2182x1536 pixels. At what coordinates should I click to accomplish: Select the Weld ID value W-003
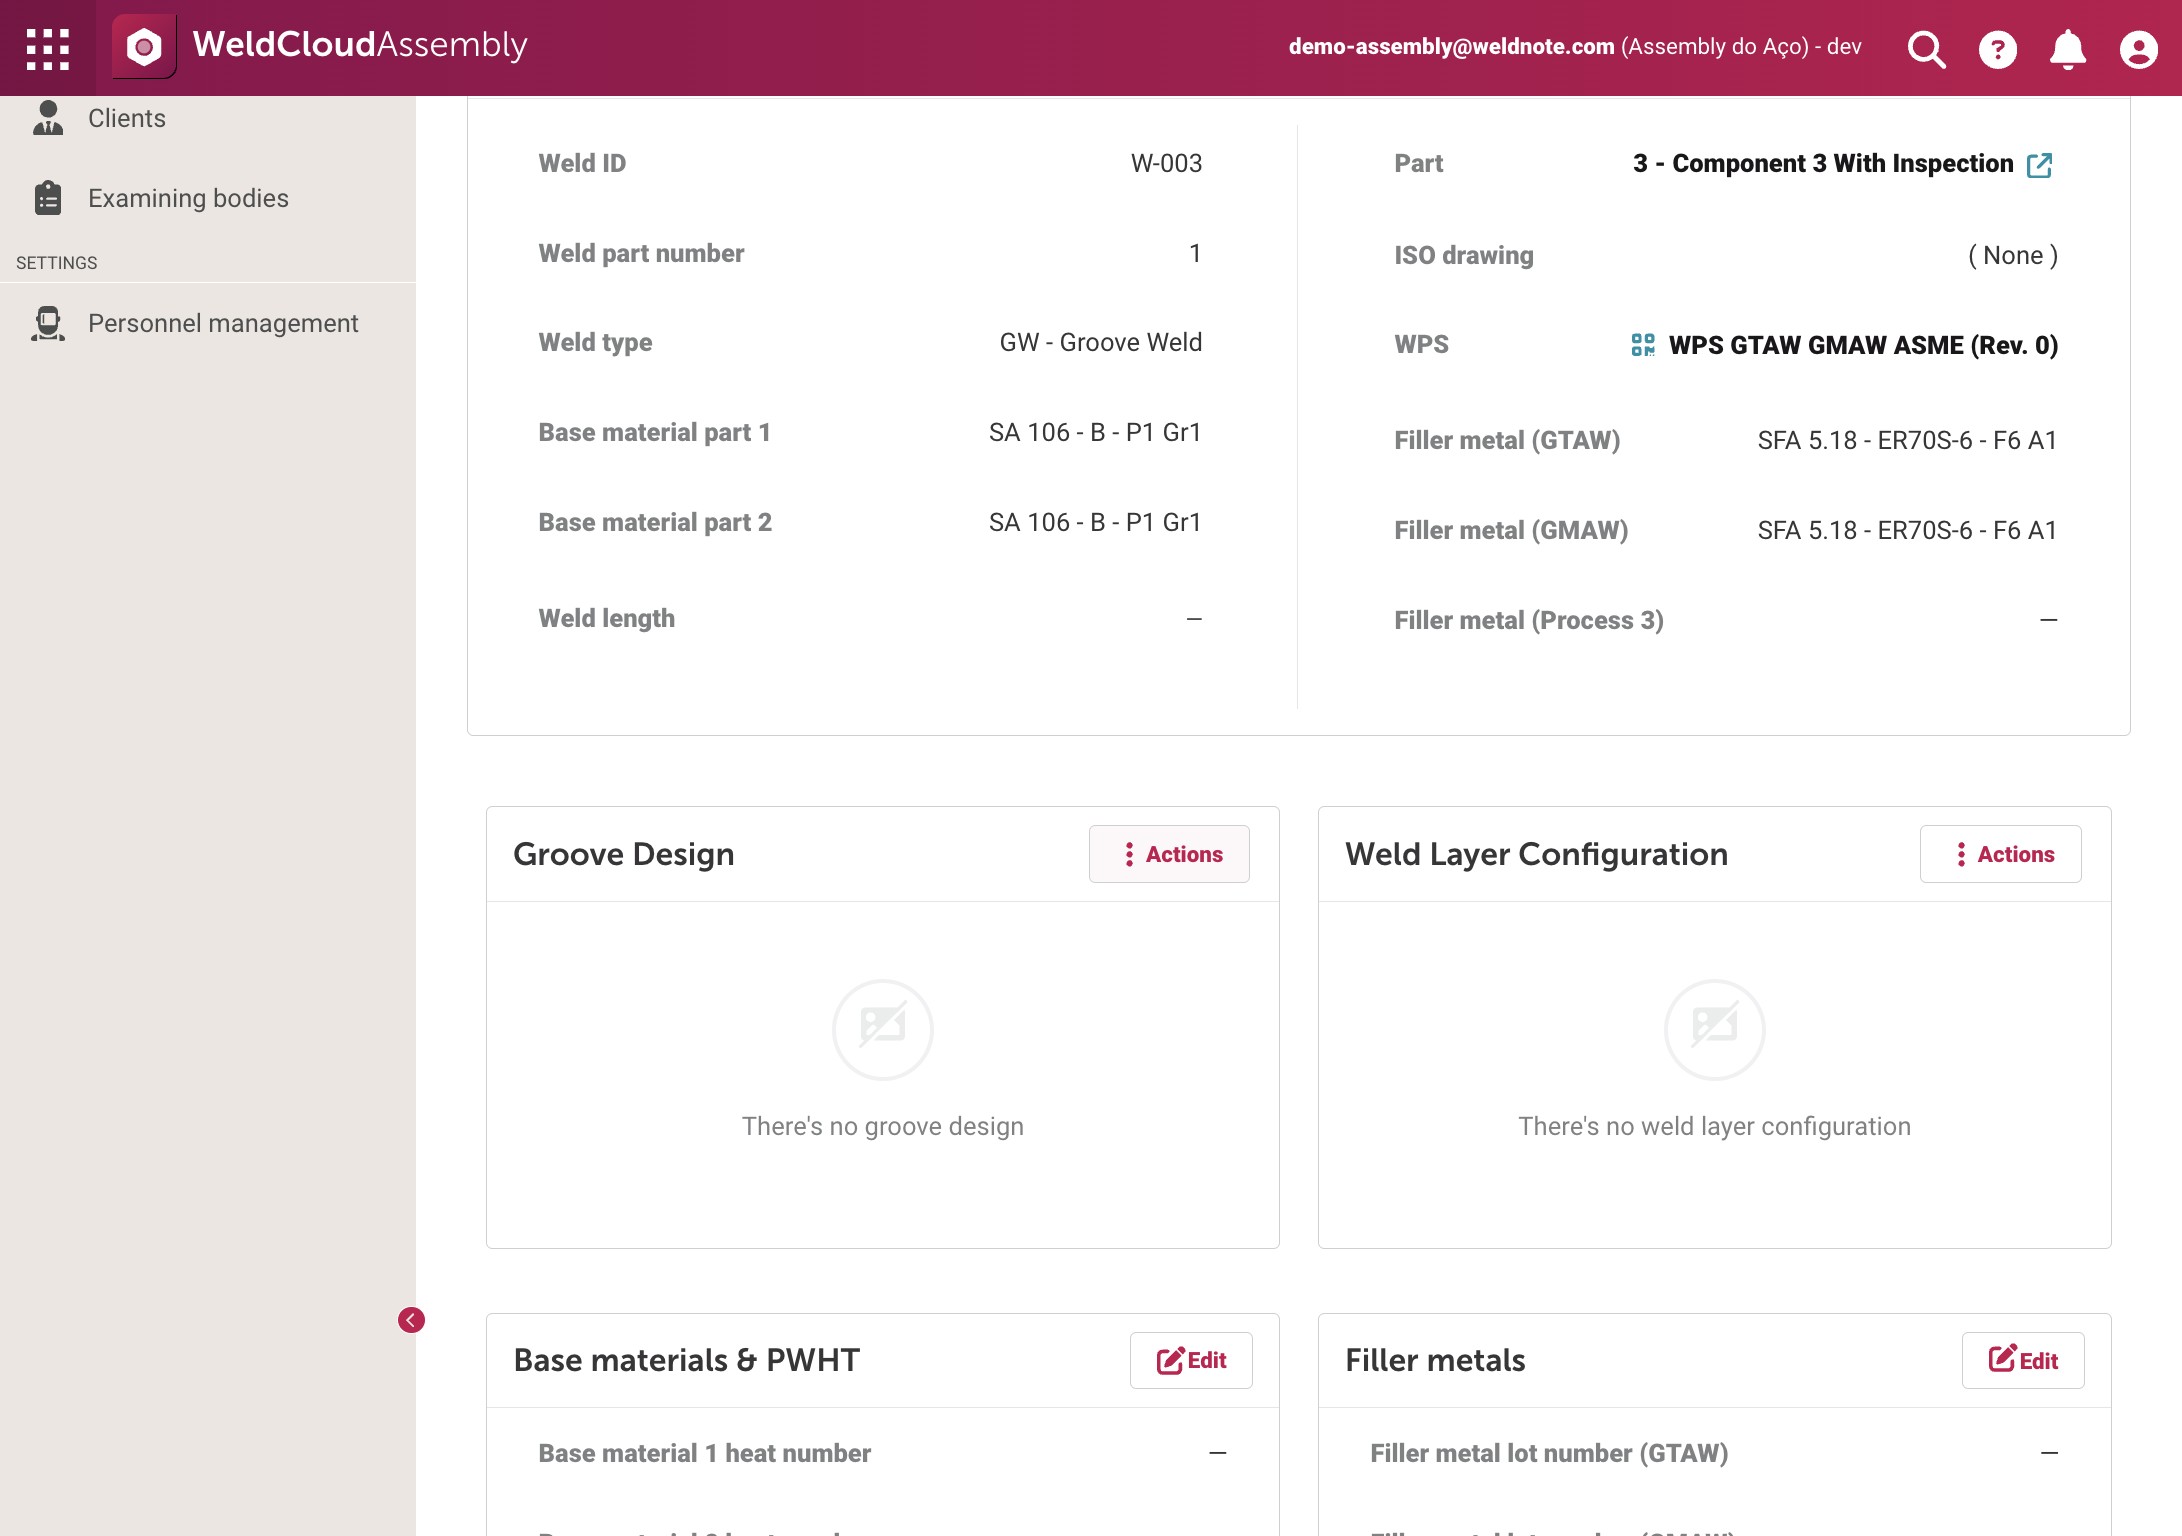[1166, 163]
